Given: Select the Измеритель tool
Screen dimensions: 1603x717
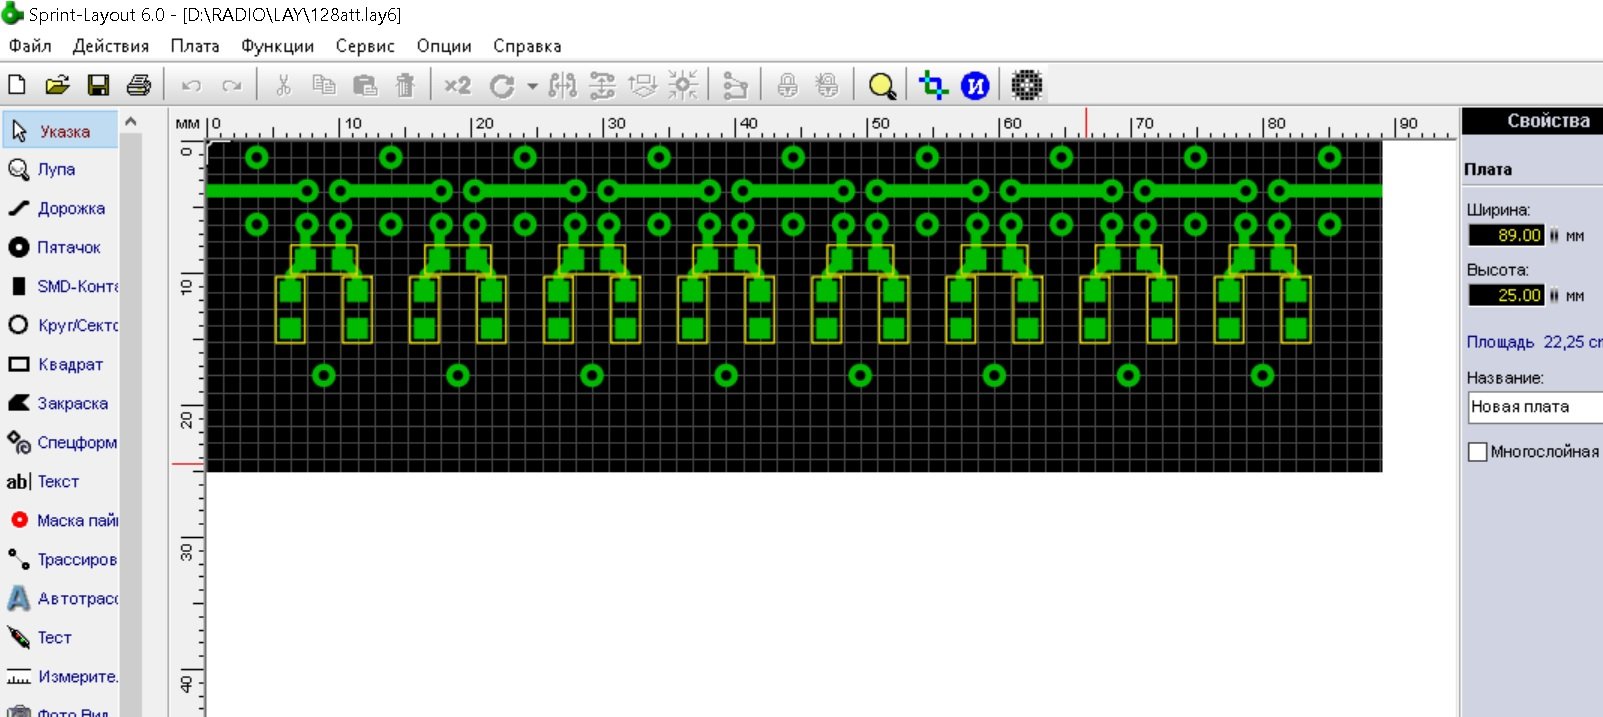Looking at the screenshot, I should coord(61,677).
